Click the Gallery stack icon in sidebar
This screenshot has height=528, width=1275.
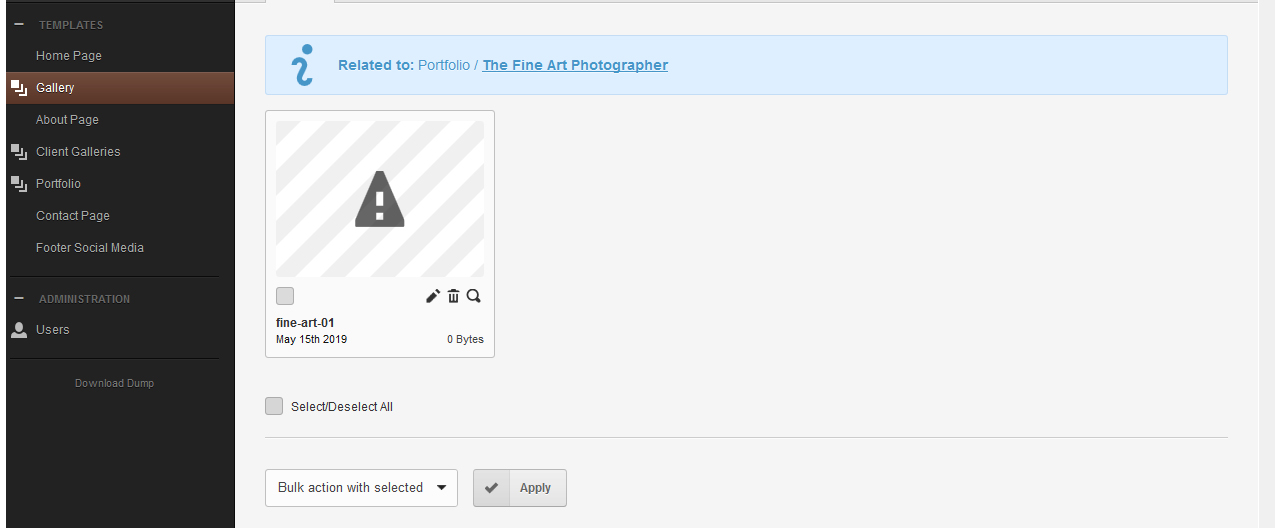[x=19, y=88]
